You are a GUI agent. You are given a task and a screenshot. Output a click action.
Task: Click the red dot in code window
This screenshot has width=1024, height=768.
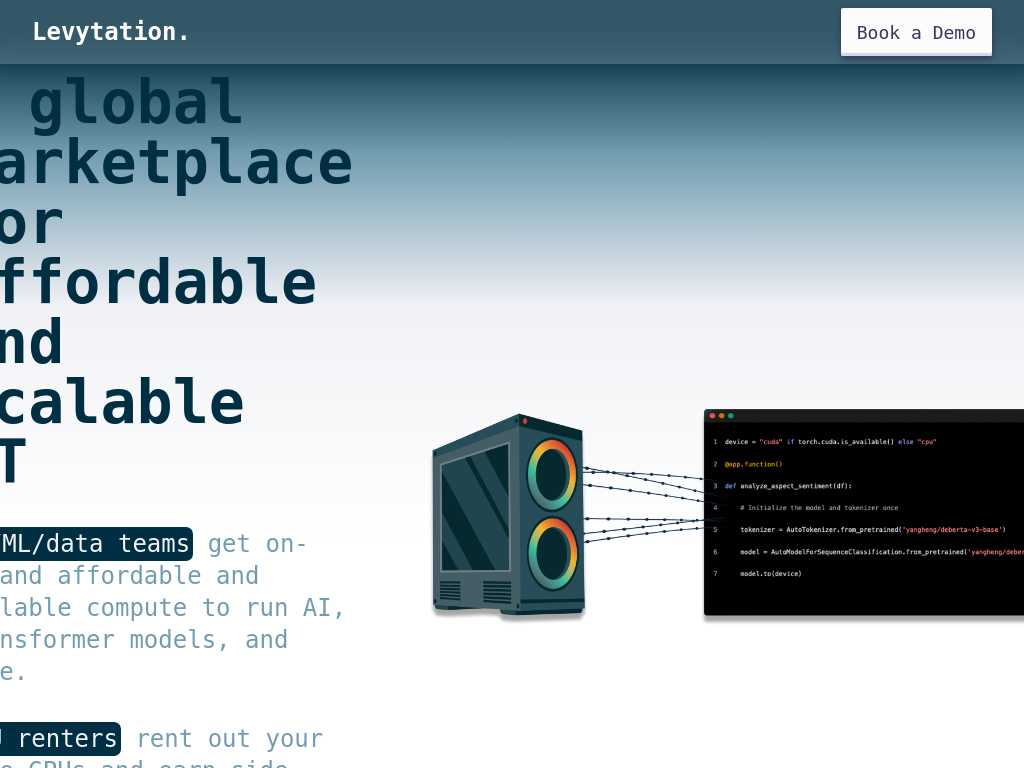pyautogui.click(x=712, y=416)
